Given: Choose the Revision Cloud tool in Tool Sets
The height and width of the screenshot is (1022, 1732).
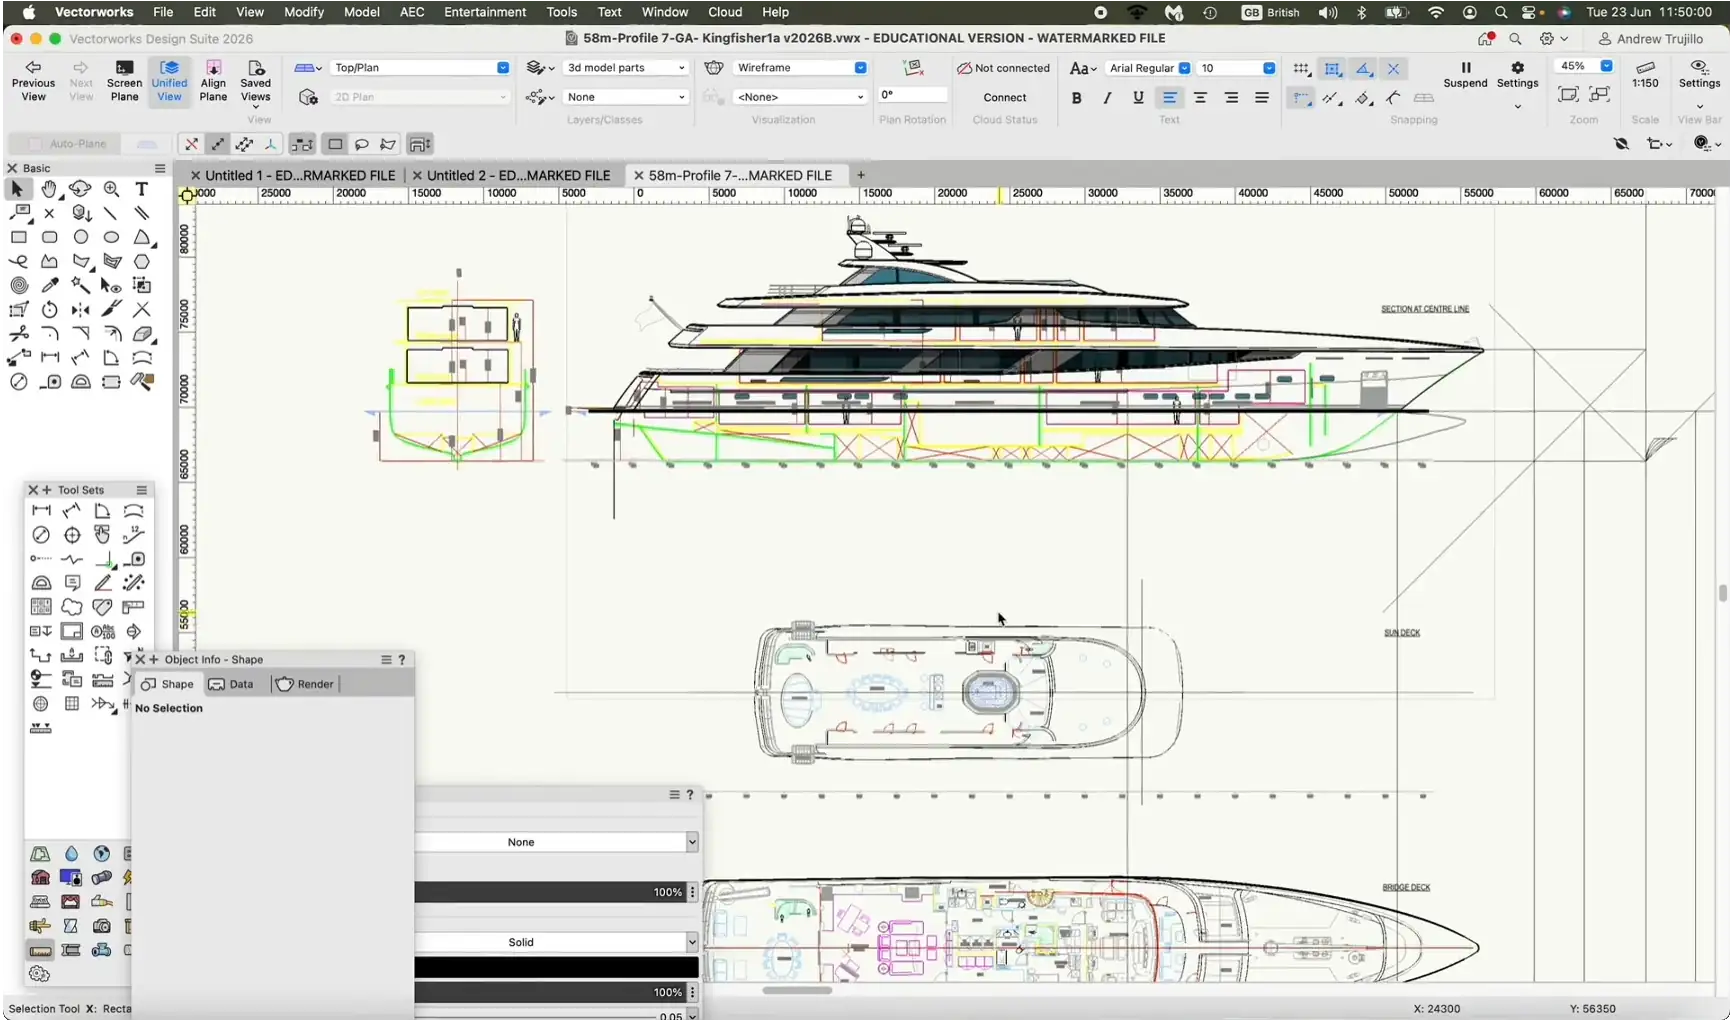Looking at the screenshot, I should [72, 607].
